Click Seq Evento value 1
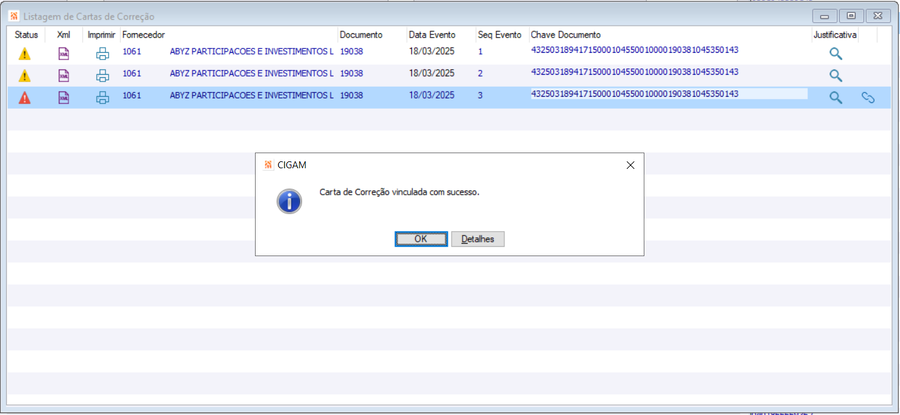The height and width of the screenshot is (415, 900). [480, 52]
